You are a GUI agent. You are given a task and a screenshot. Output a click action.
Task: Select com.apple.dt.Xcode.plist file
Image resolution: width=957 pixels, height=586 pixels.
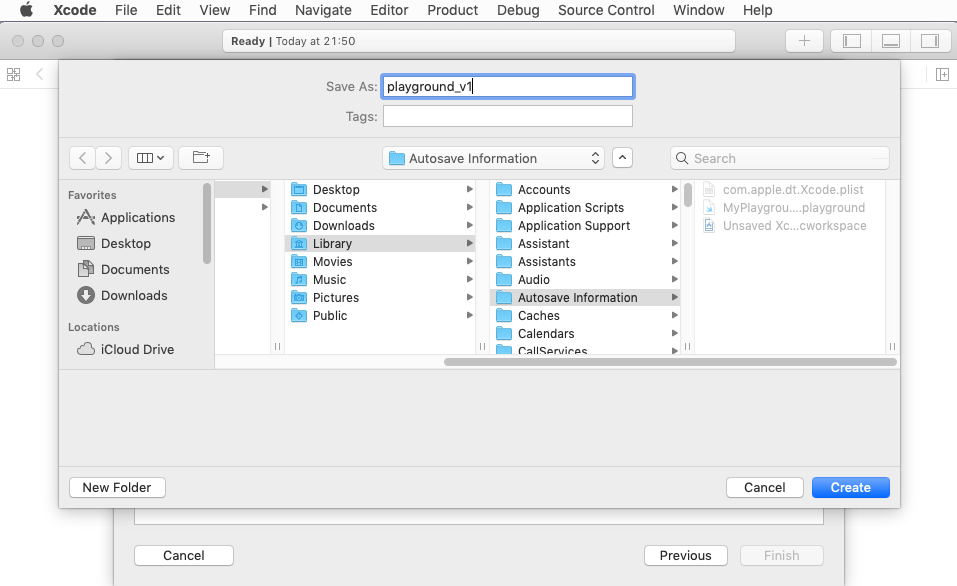tap(790, 189)
